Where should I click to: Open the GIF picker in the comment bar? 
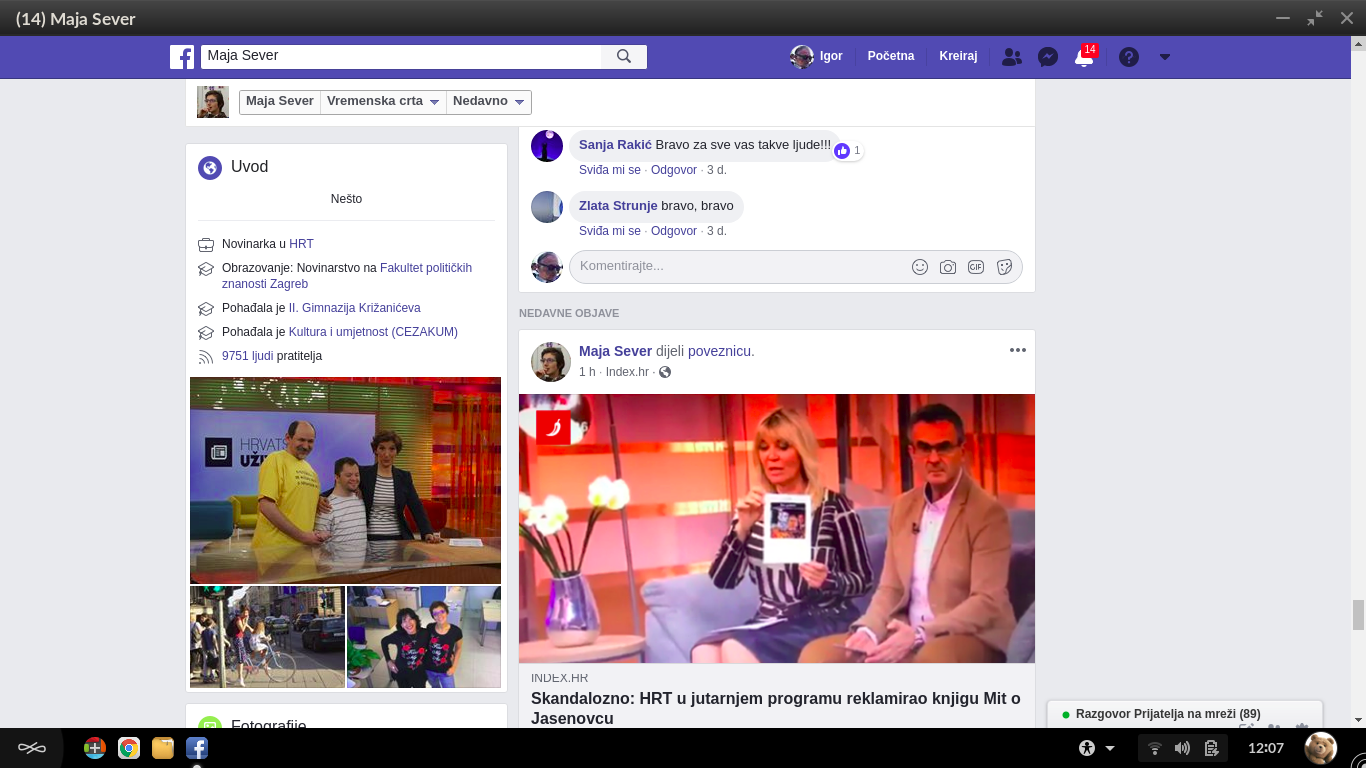point(975,267)
